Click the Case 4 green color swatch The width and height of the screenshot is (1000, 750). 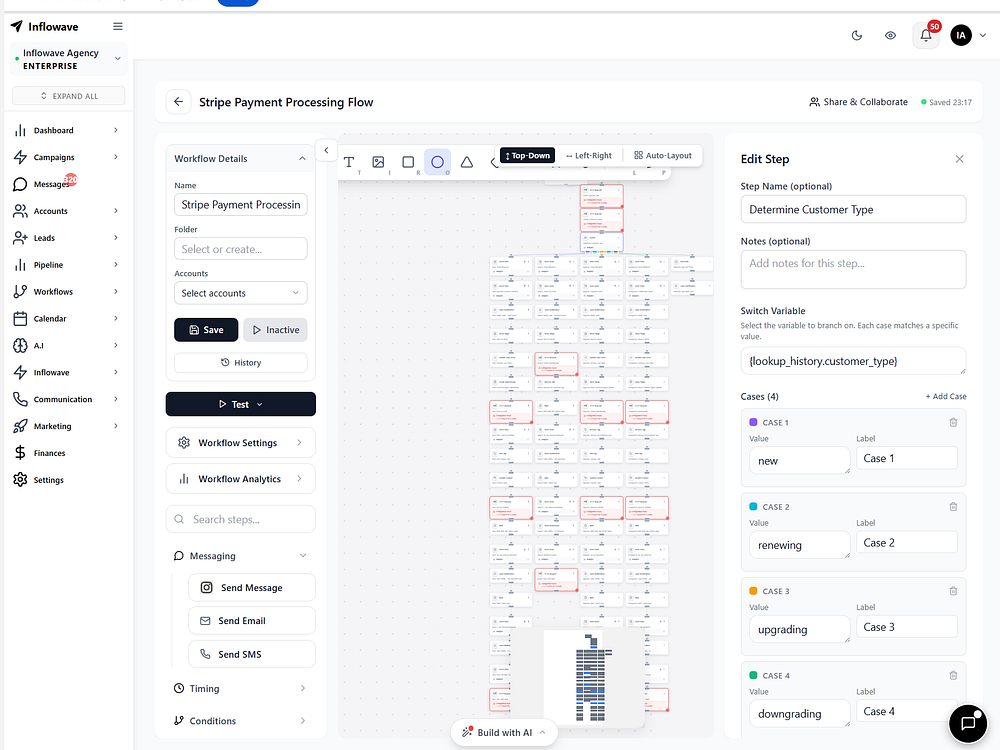coord(753,675)
